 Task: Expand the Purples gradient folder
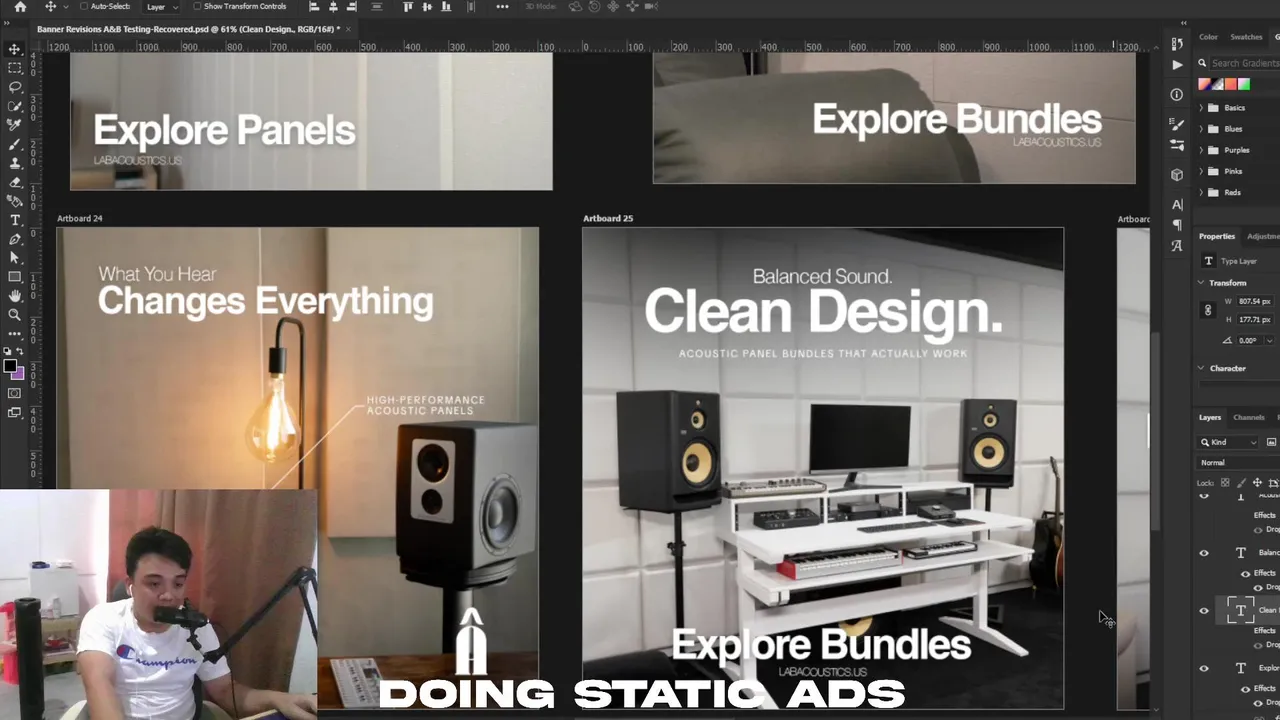[1201, 150]
